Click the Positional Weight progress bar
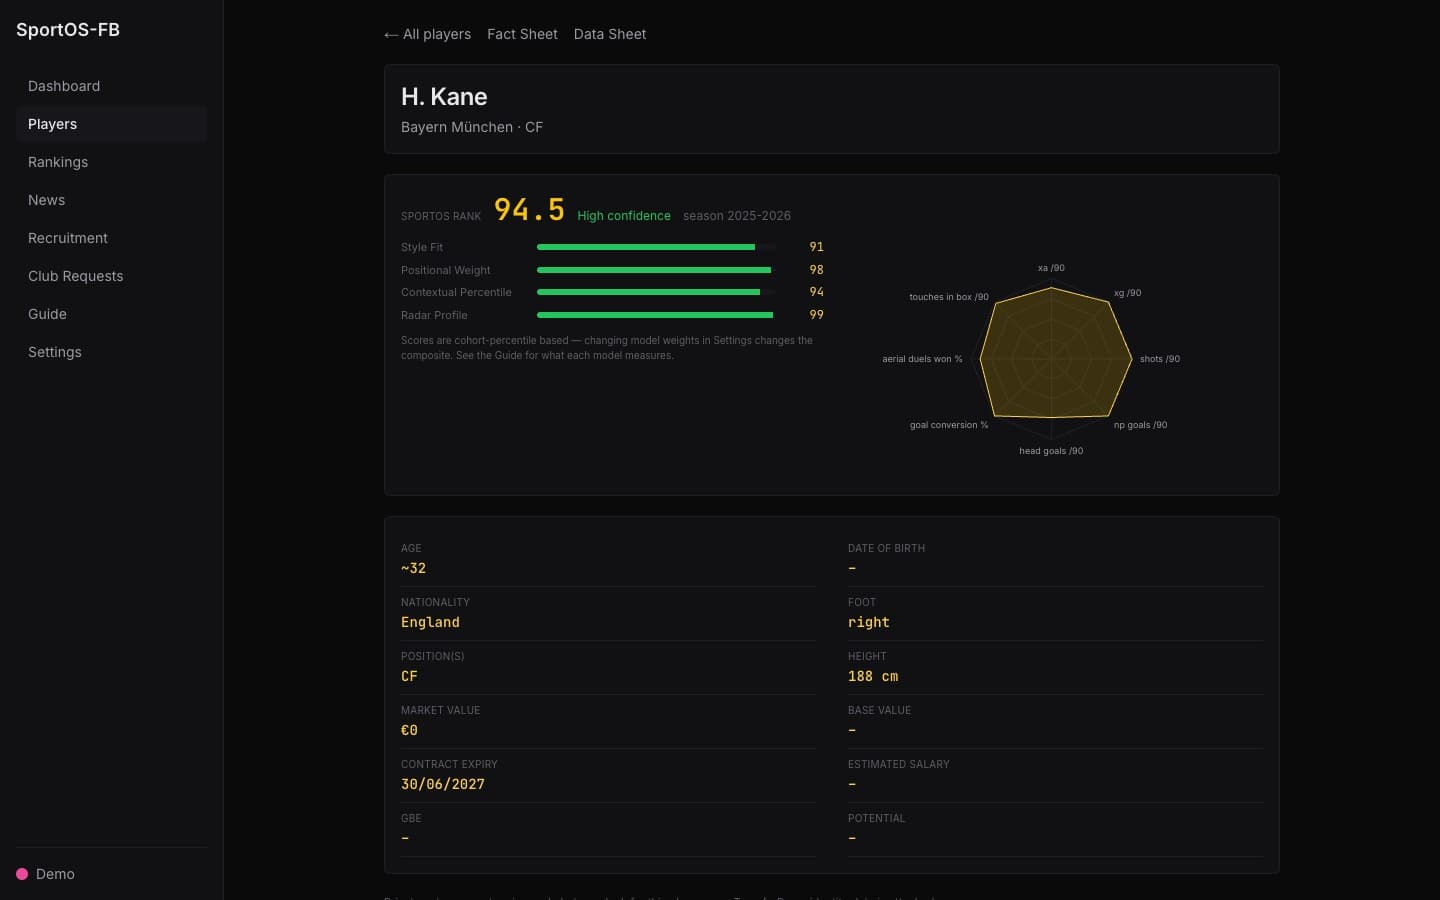The width and height of the screenshot is (1440, 900). (656, 270)
